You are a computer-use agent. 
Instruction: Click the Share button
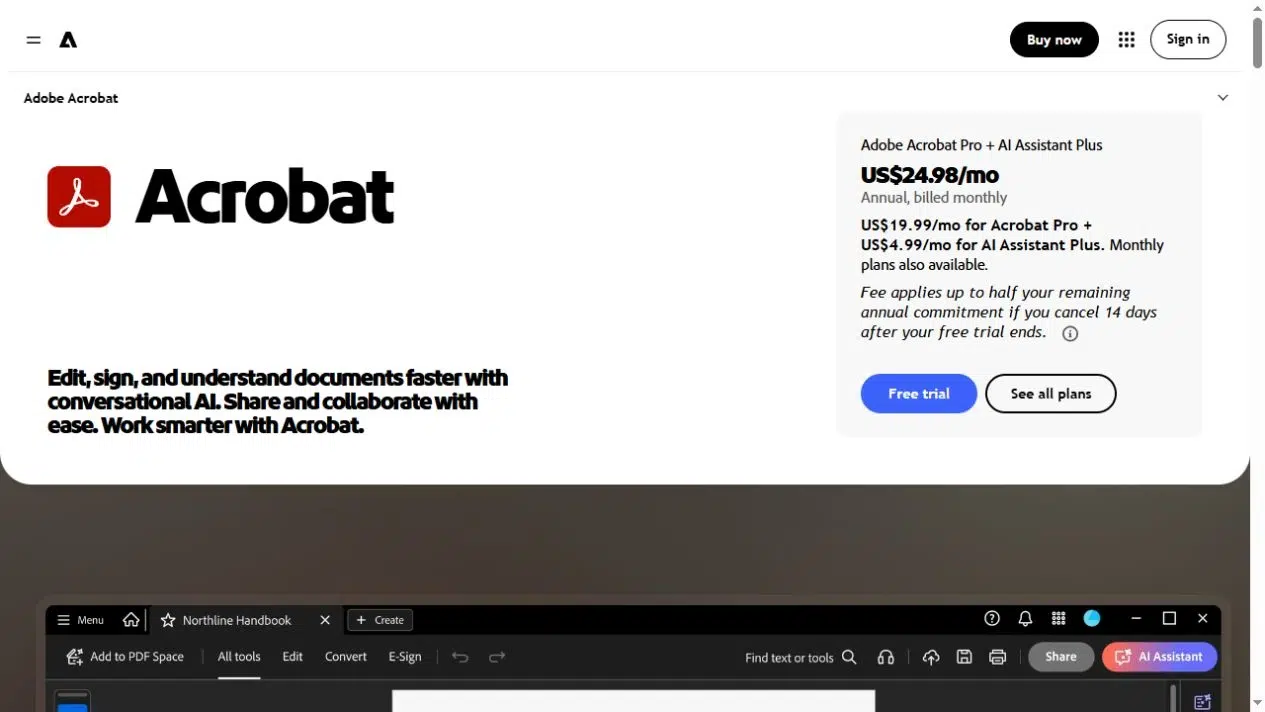click(x=1061, y=657)
